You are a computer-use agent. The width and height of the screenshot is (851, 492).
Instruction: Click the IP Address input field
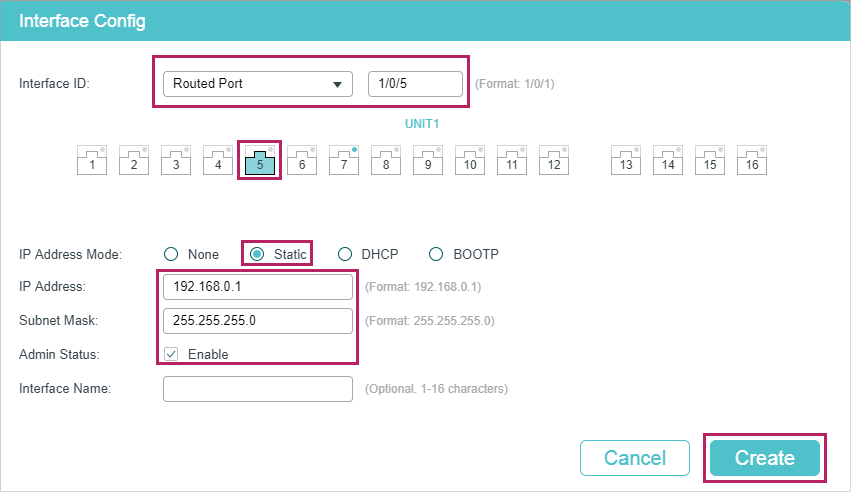coord(257,287)
